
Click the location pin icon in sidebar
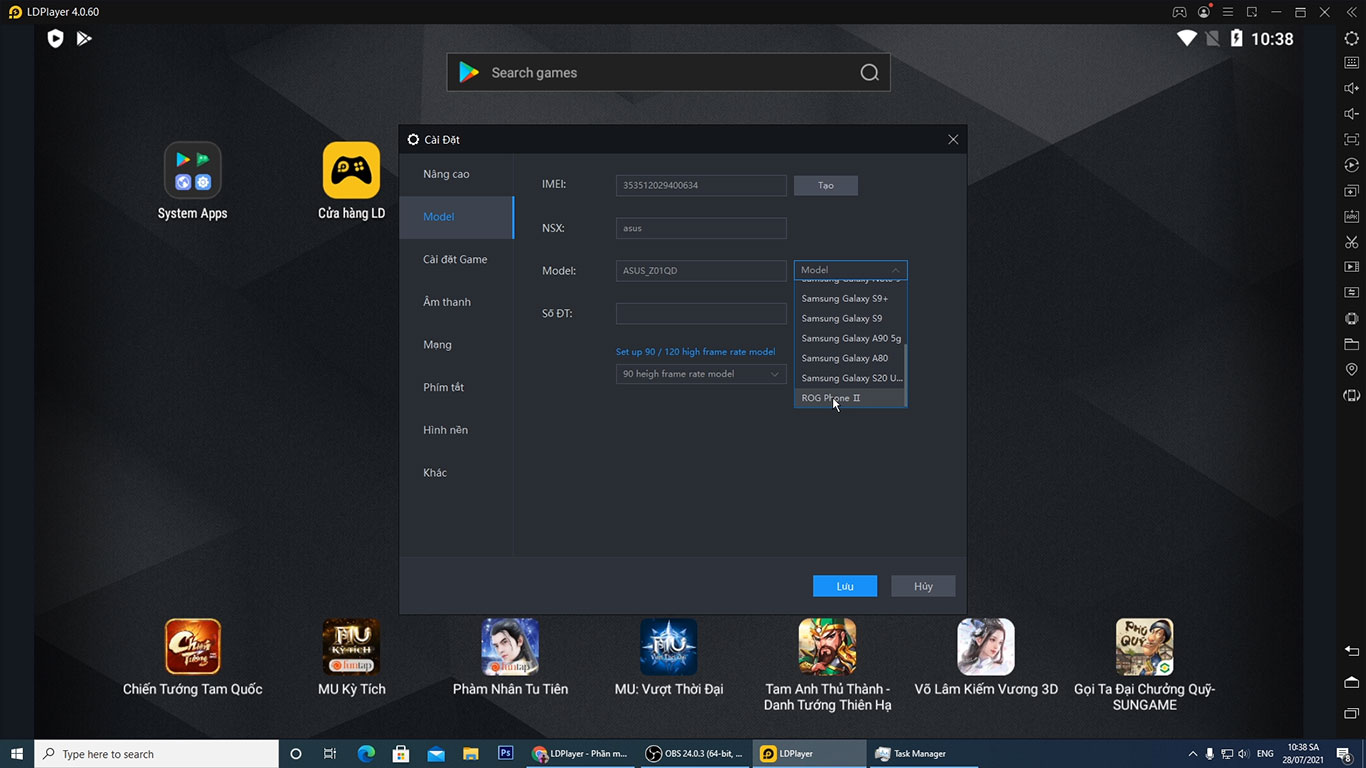pos(1351,370)
